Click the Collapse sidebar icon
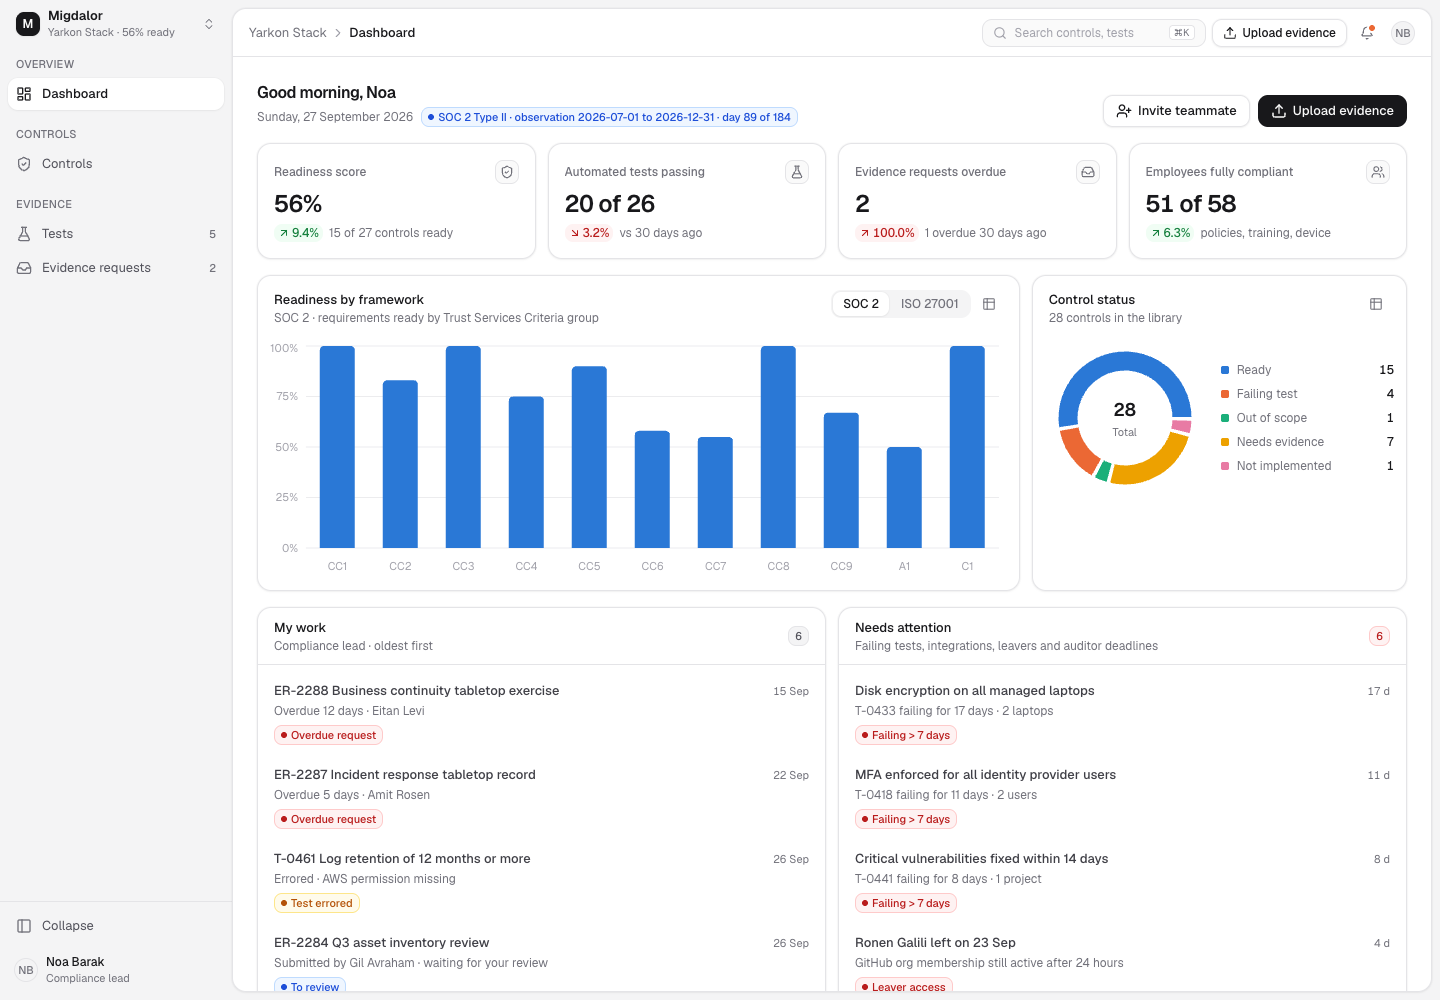Viewport: 1440px width, 1000px height. point(24,926)
